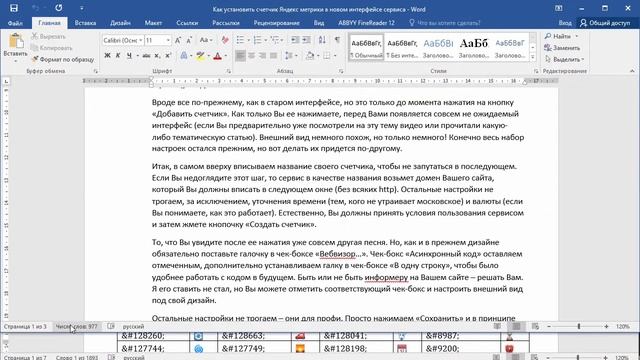
Task: Align text left in paragraph group
Action: point(240,56)
